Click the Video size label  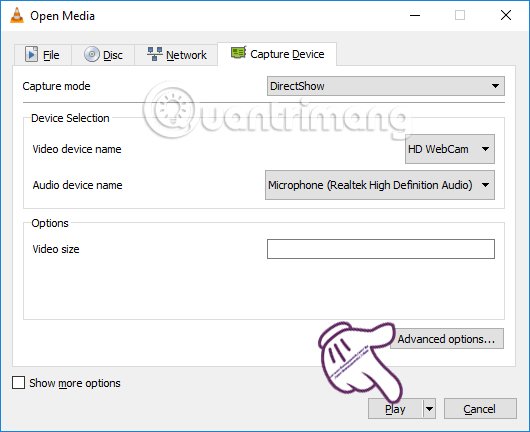tap(56, 249)
